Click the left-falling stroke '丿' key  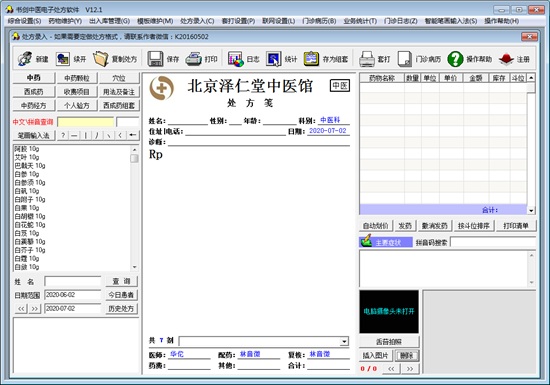coord(97,135)
